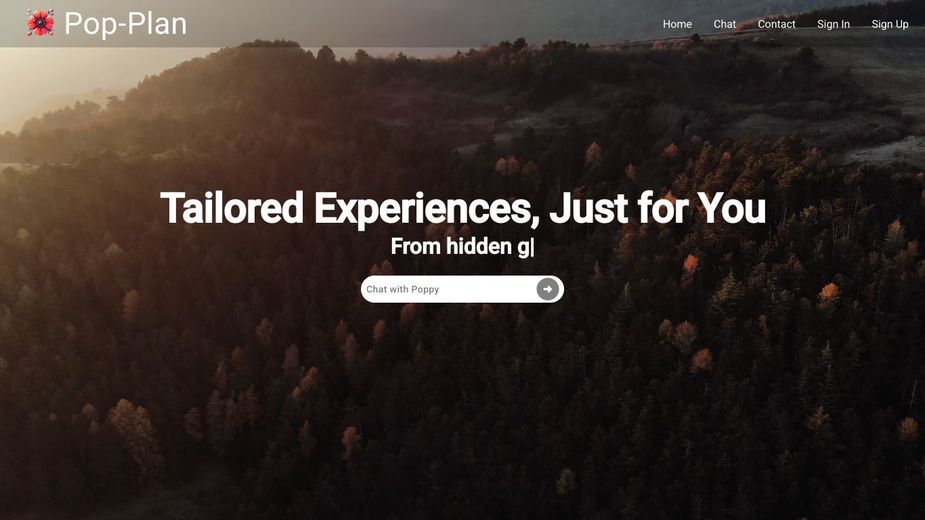Go to the Chat page
This screenshot has width=925, height=520.
[x=724, y=24]
